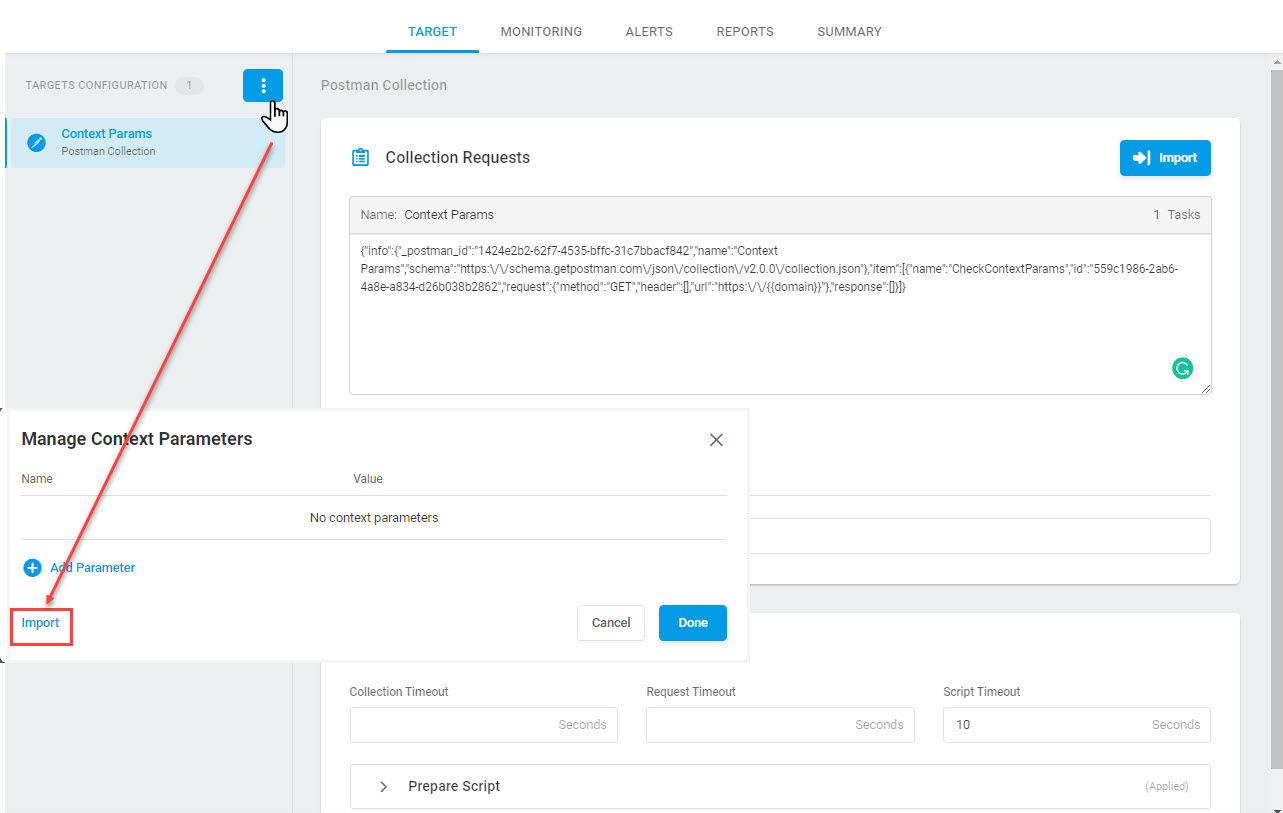Switch to the Monitoring tab
This screenshot has height=813, width=1283.
(541, 32)
